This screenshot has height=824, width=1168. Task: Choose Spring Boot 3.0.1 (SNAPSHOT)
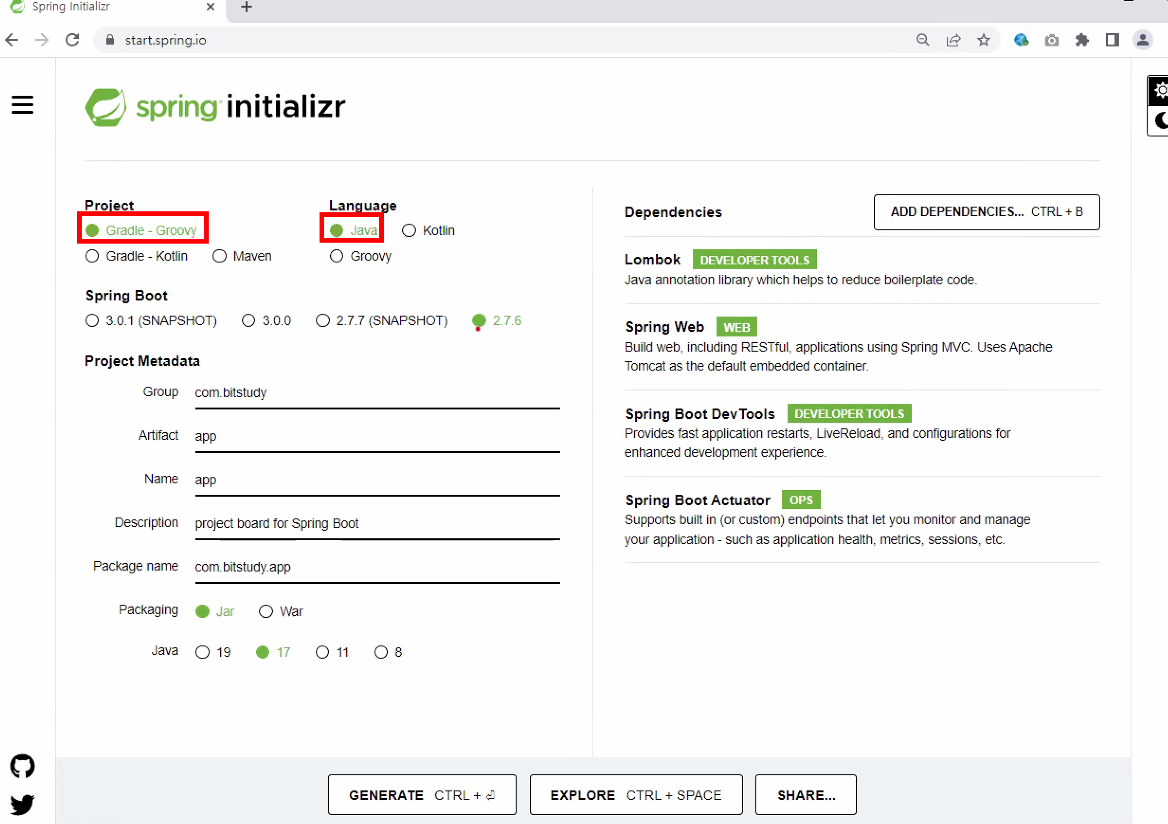151,321
